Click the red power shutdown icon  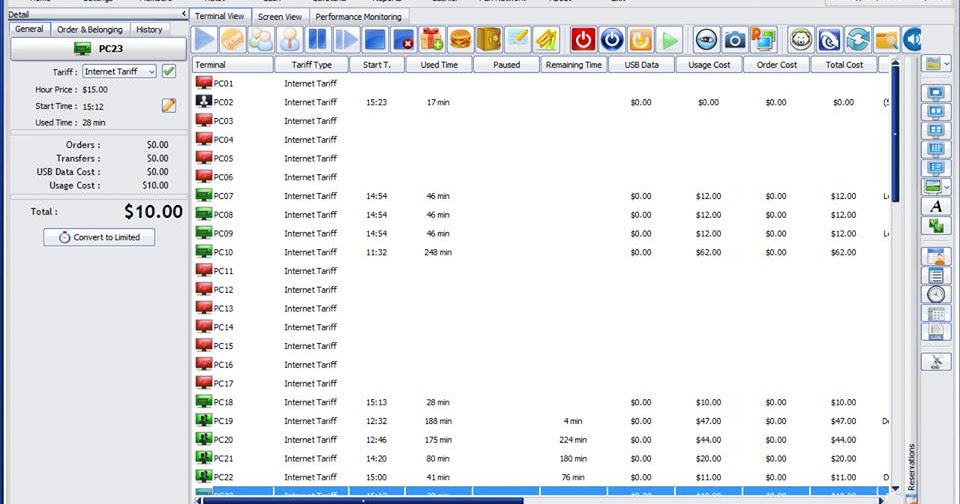(x=583, y=40)
